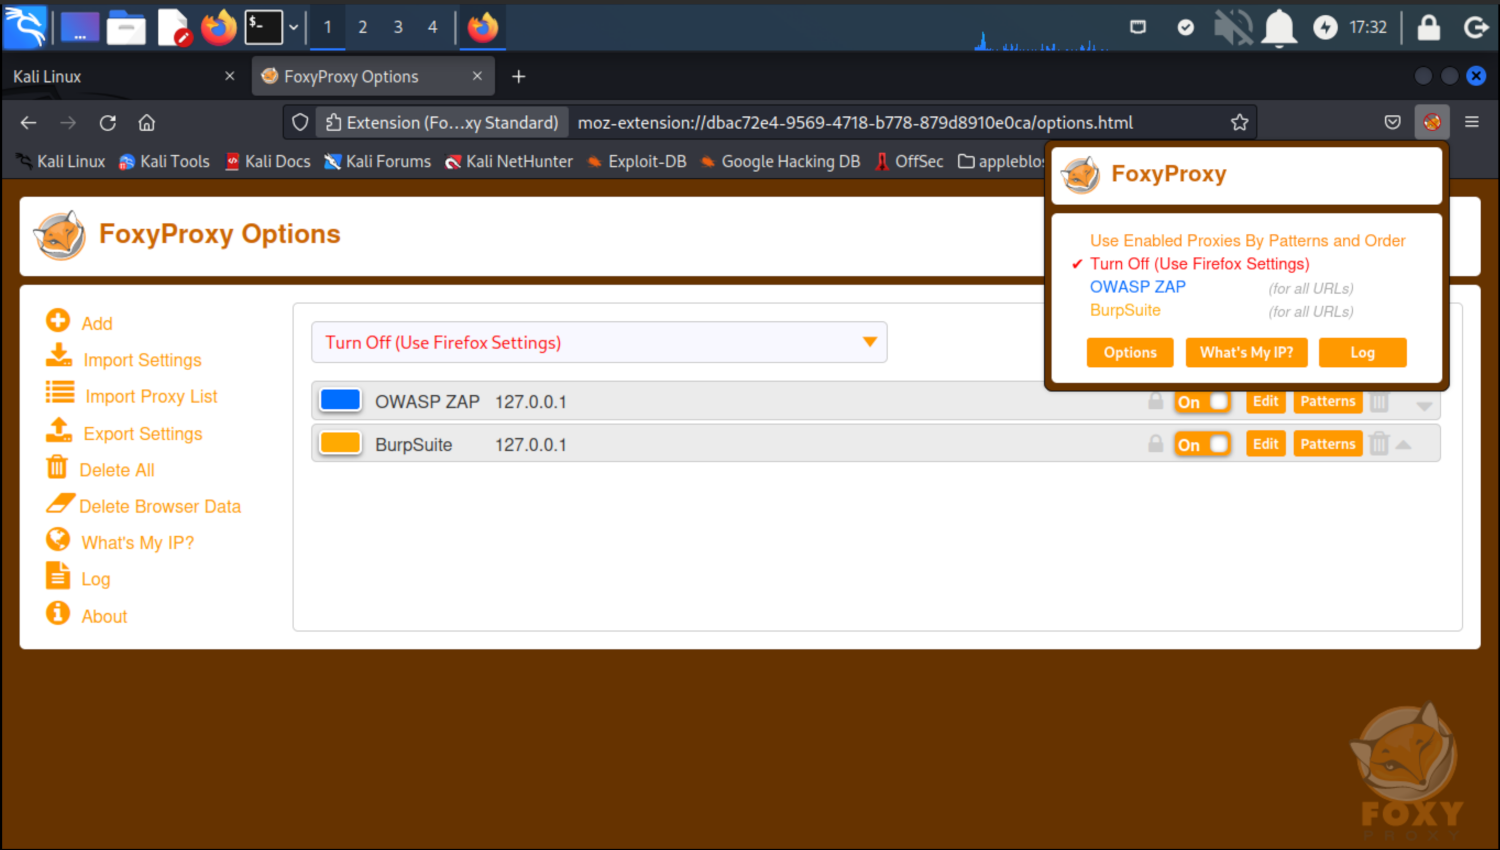Click the Export Settings icon in sidebar
This screenshot has width=1500, height=850.
click(59, 429)
